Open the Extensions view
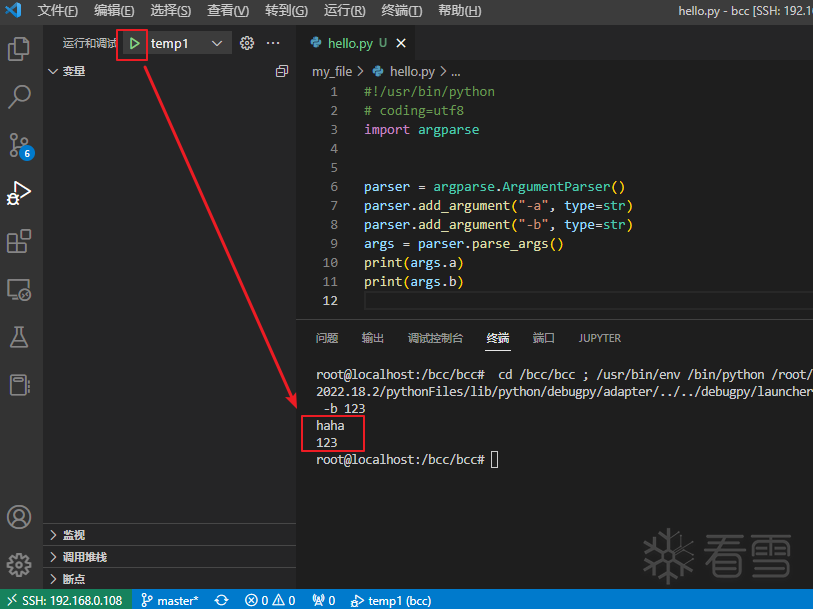 coord(19,242)
